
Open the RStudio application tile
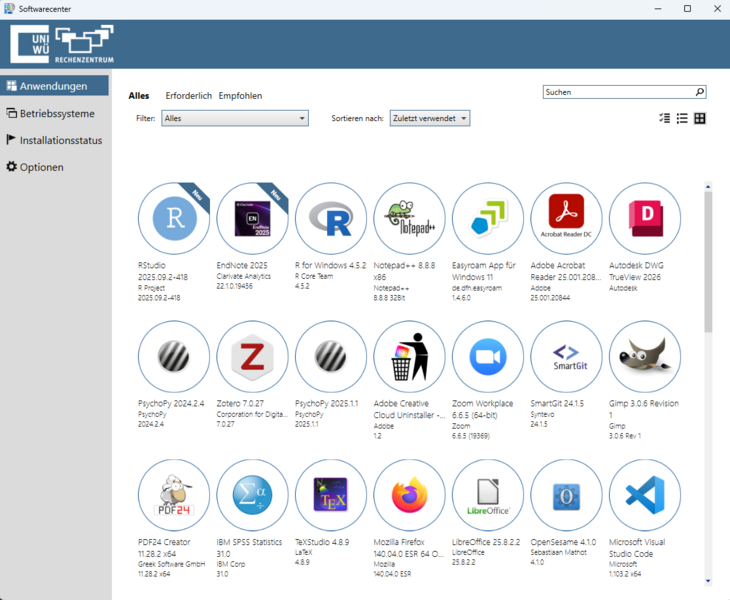pos(174,219)
